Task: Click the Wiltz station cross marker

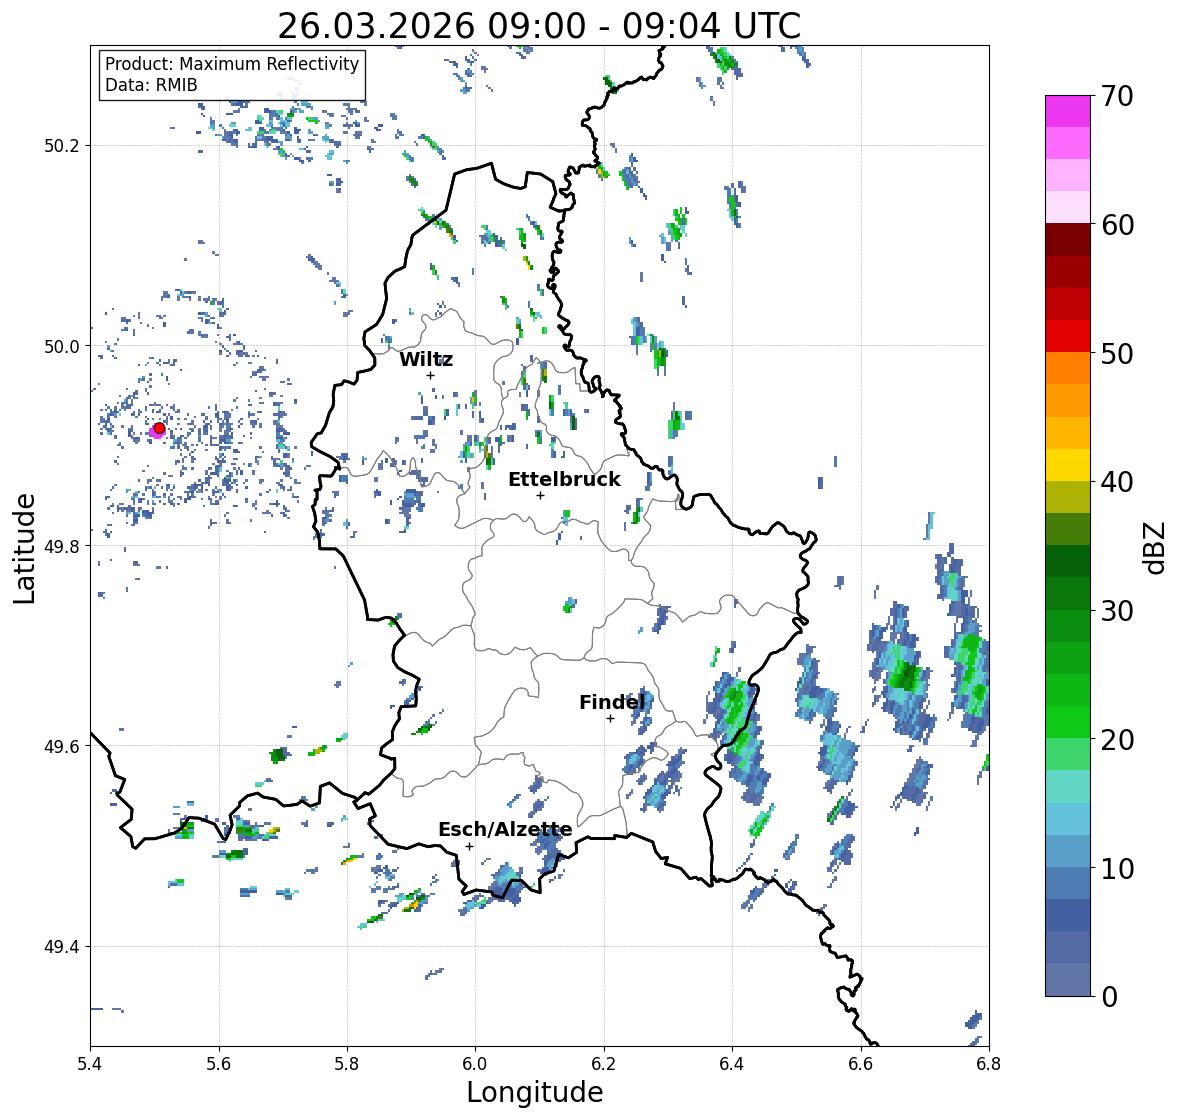Action: pos(430,375)
